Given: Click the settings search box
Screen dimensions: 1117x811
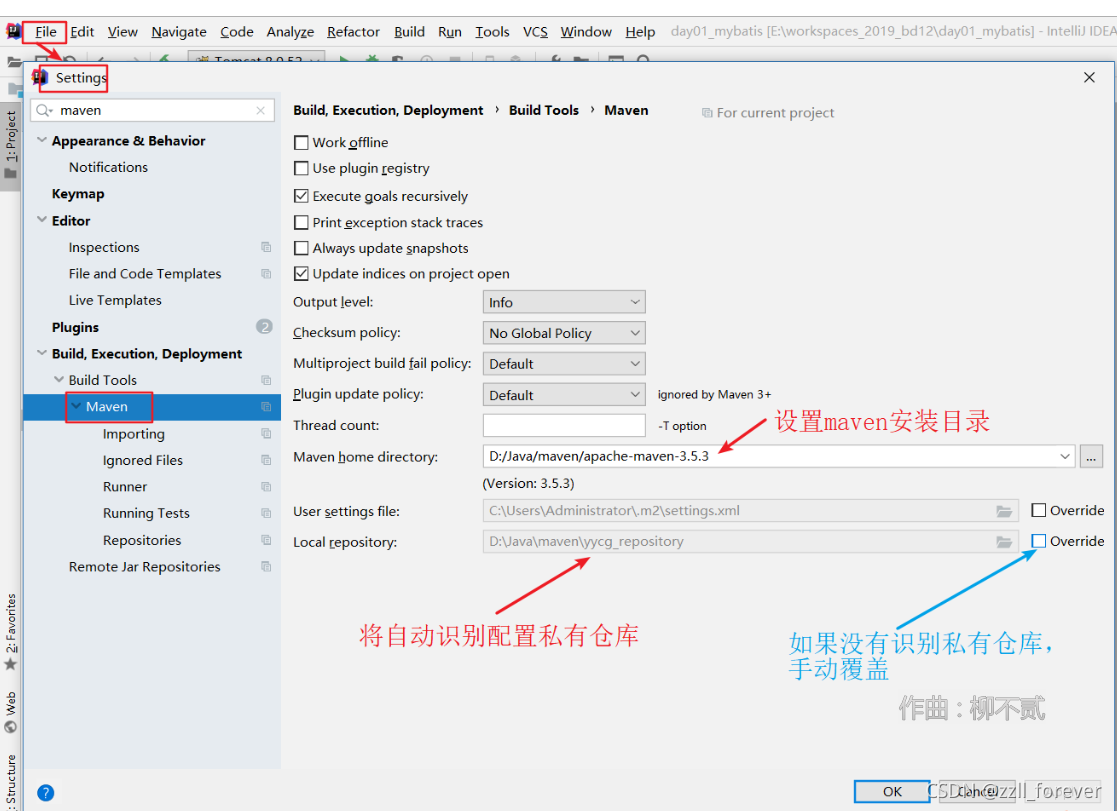Looking at the screenshot, I should (x=152, y=110).
